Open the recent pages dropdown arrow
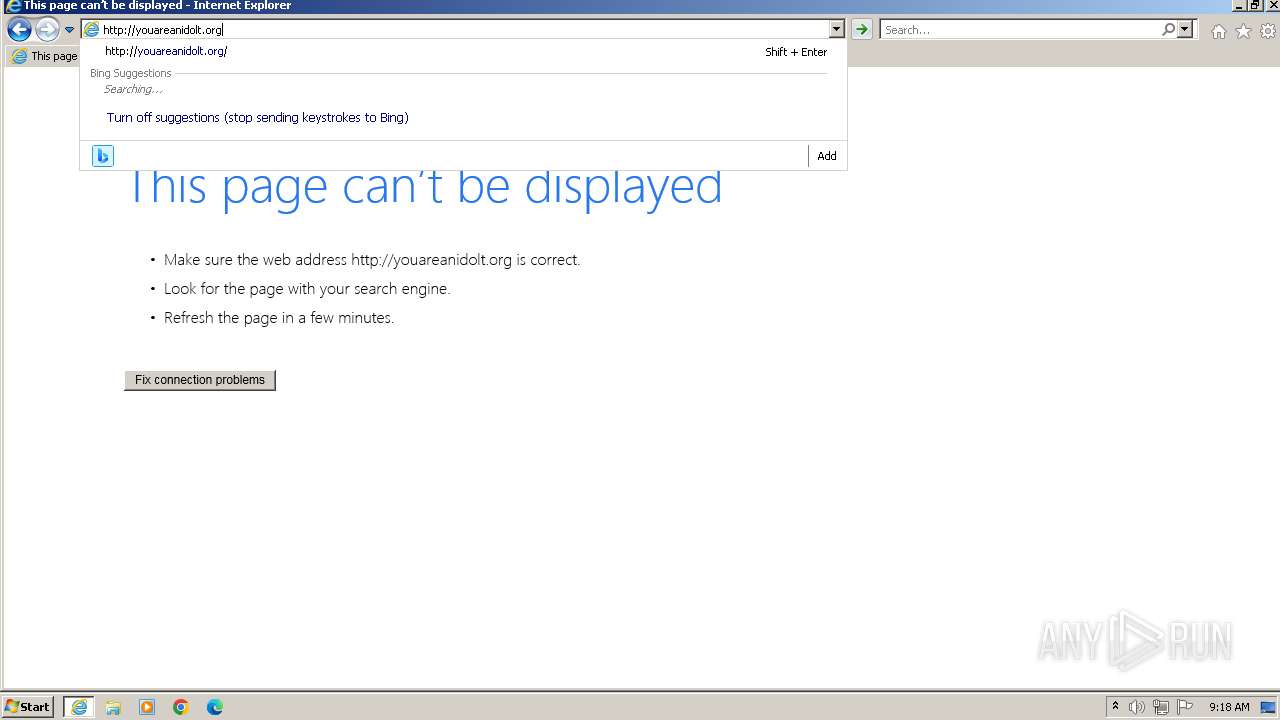 [69, 30]
